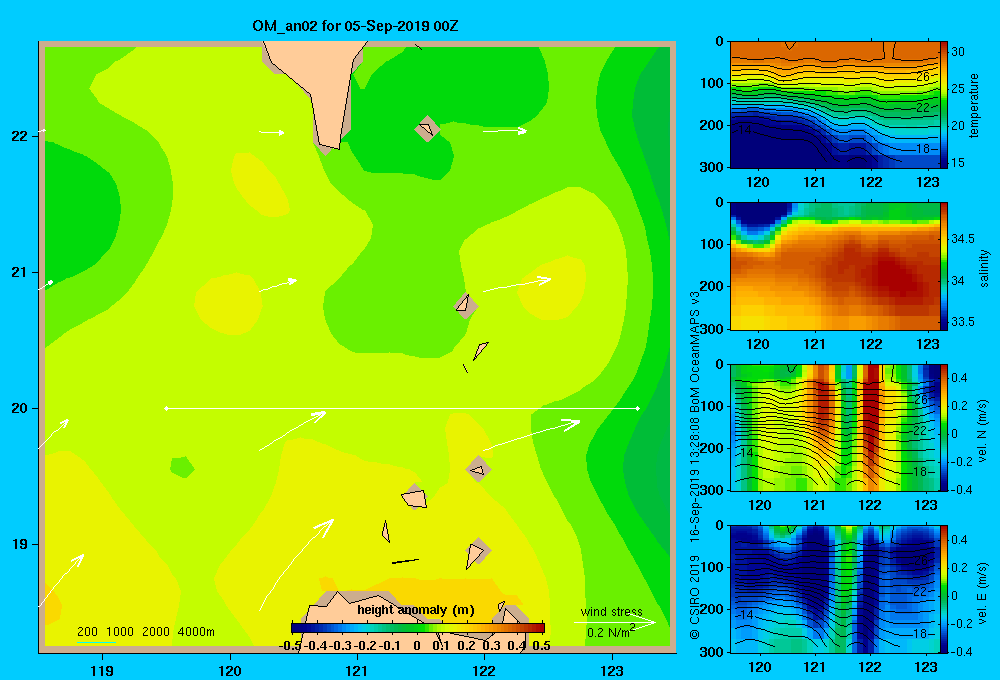
Task: Click the east endpoint of the 20°N section line
Action: [638, 408]
